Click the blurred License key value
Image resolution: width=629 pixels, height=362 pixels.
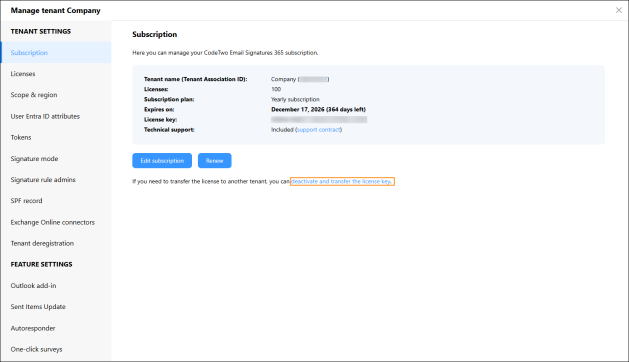point(319,120)
